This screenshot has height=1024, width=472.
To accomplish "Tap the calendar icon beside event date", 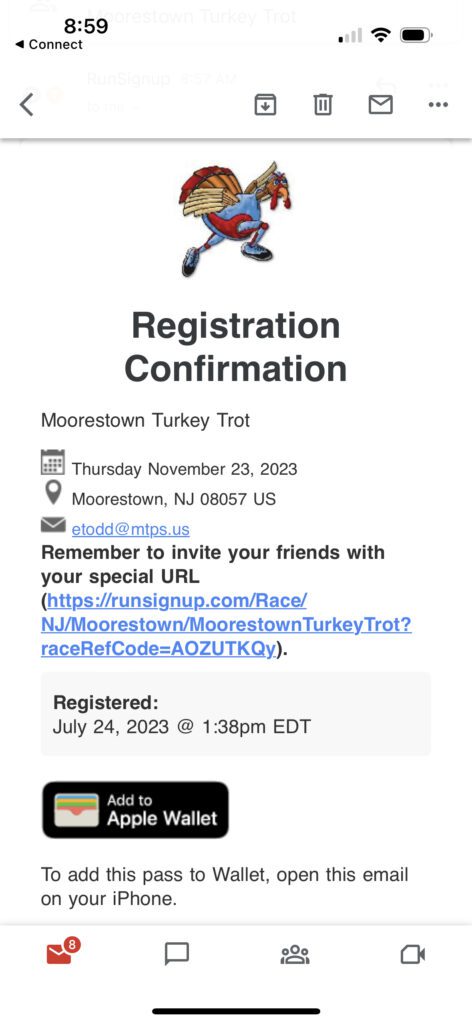I will [x=52, y=462].
